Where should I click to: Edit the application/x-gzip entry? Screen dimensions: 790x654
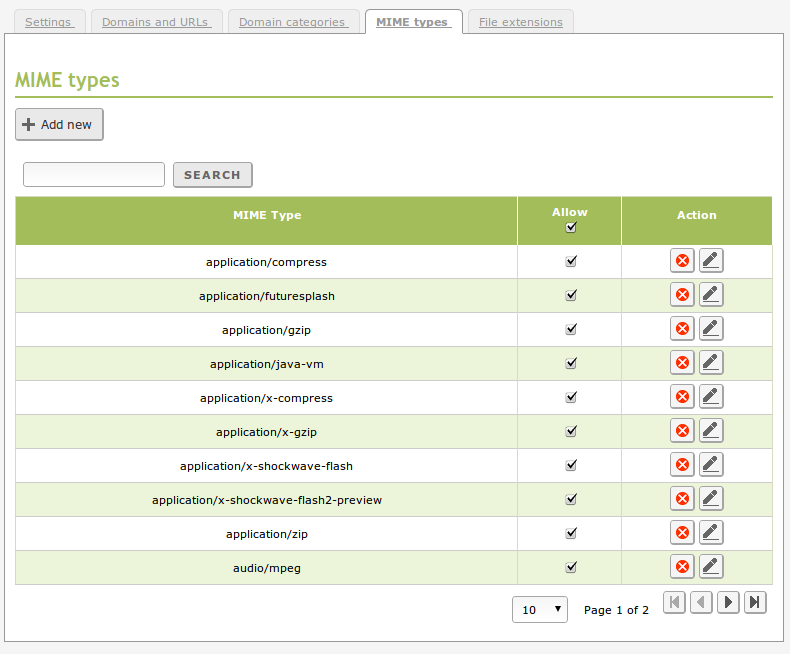[x=711, y=430]
